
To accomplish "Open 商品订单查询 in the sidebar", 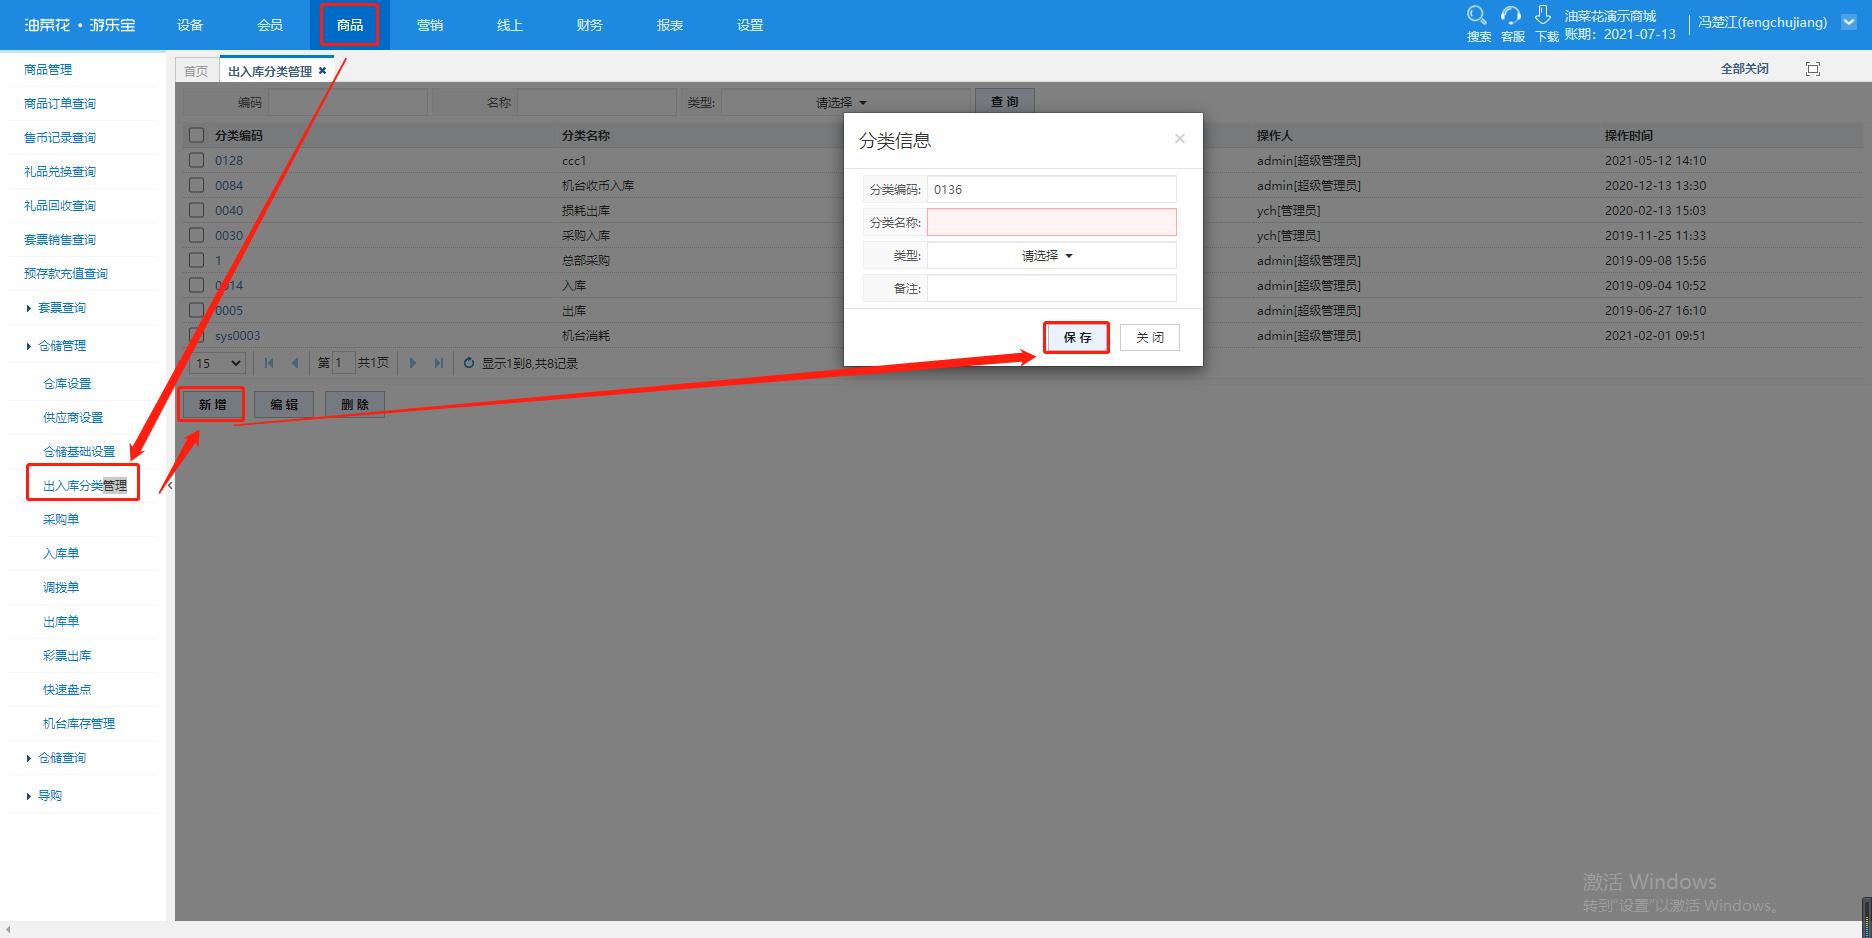I will pyautogui.click(x=60, y=104).
